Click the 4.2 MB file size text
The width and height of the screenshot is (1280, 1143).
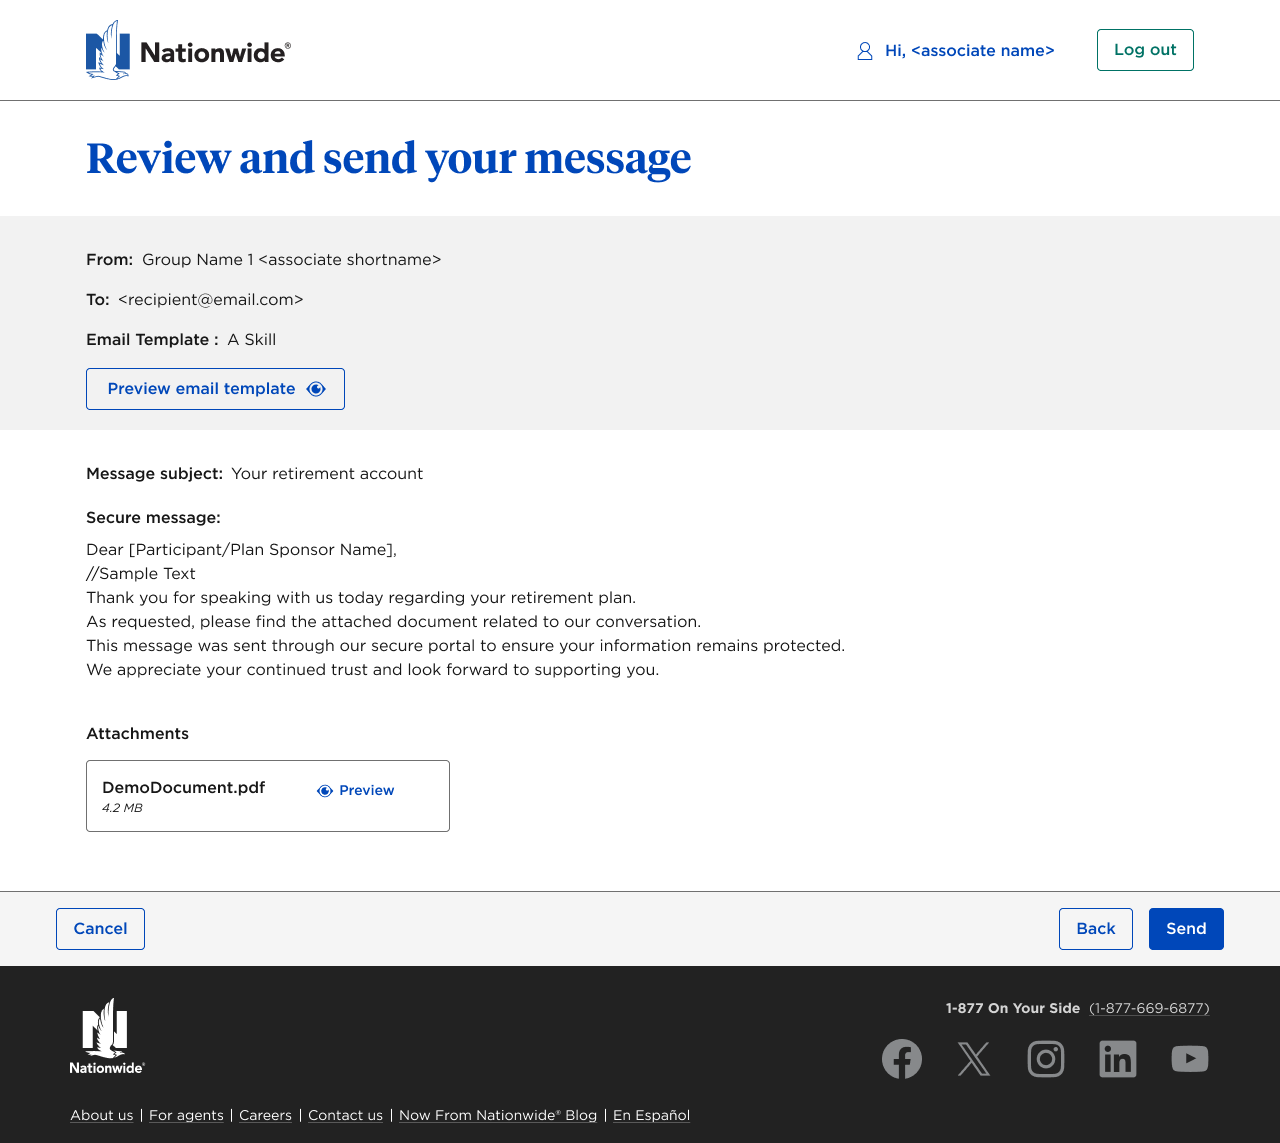tap(122, 808)
